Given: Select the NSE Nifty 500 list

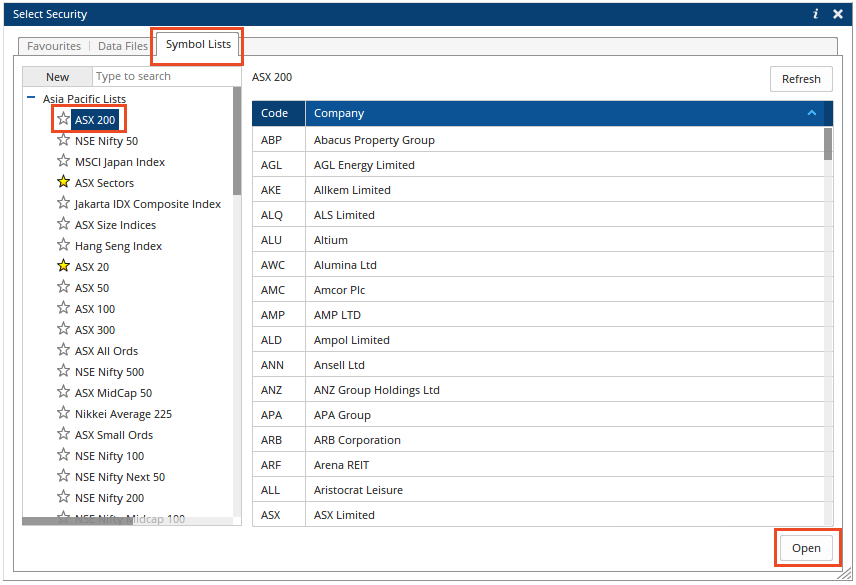Looking at the screenshot, I should pos(109,372).
